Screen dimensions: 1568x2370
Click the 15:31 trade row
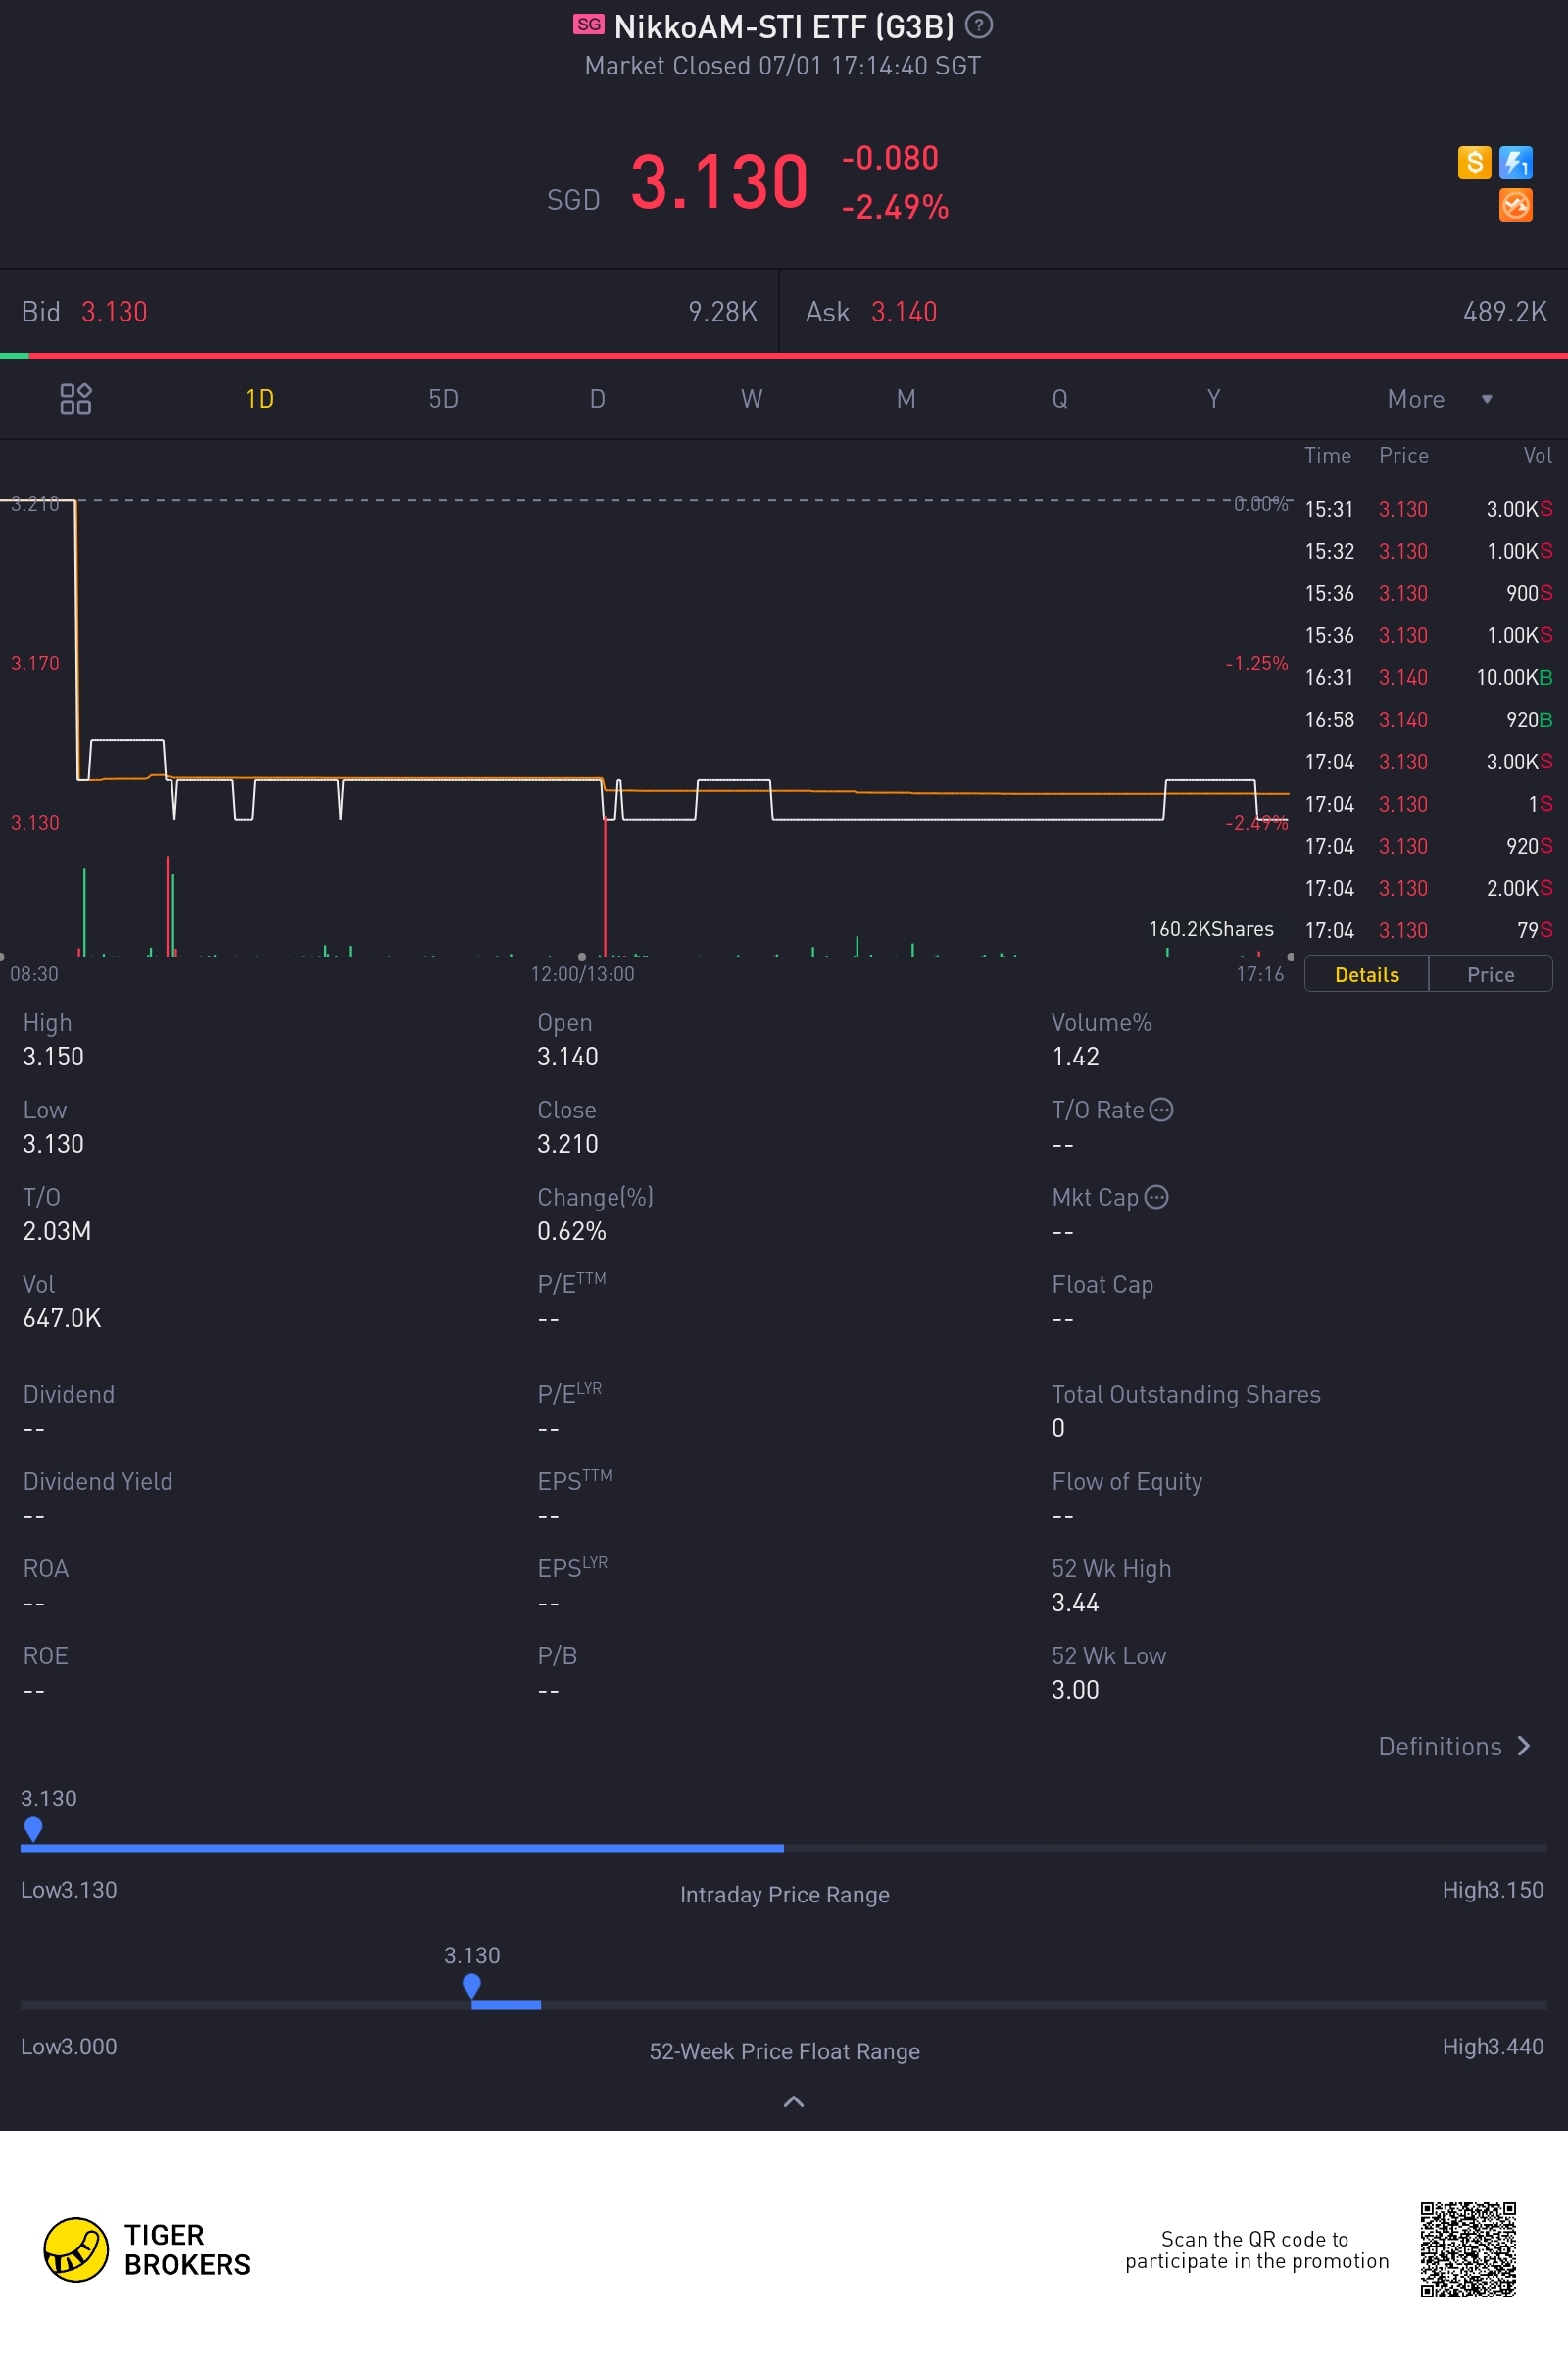1428,509
